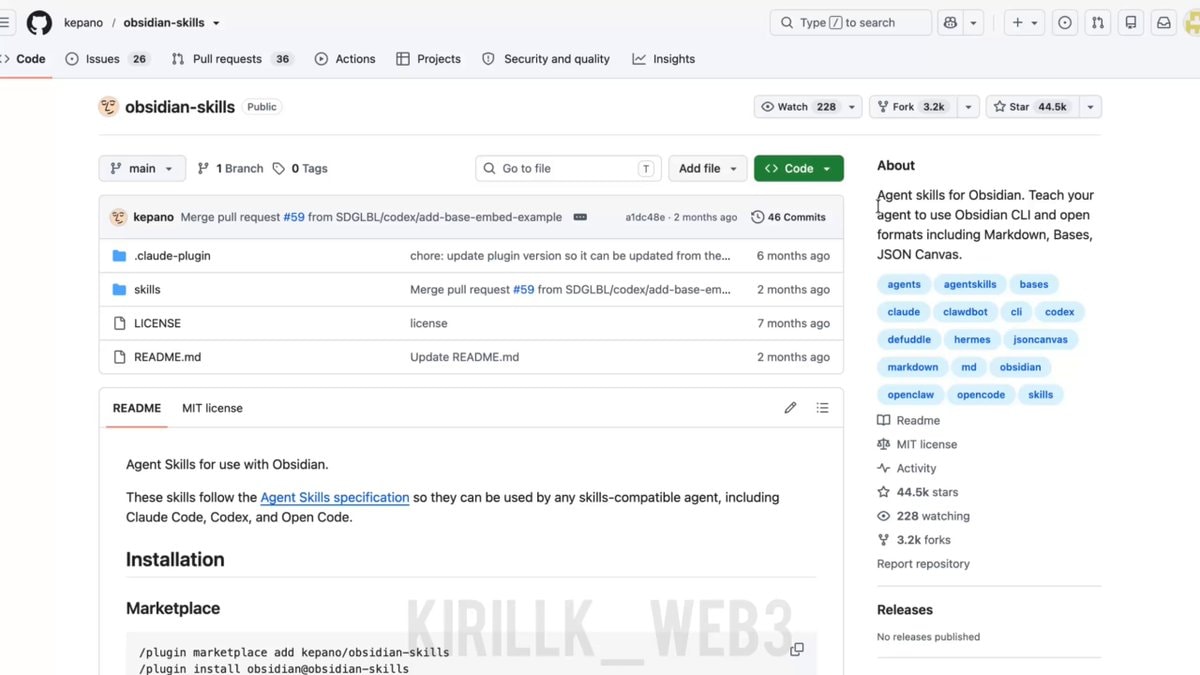Star the repository

coord(1033,107)
